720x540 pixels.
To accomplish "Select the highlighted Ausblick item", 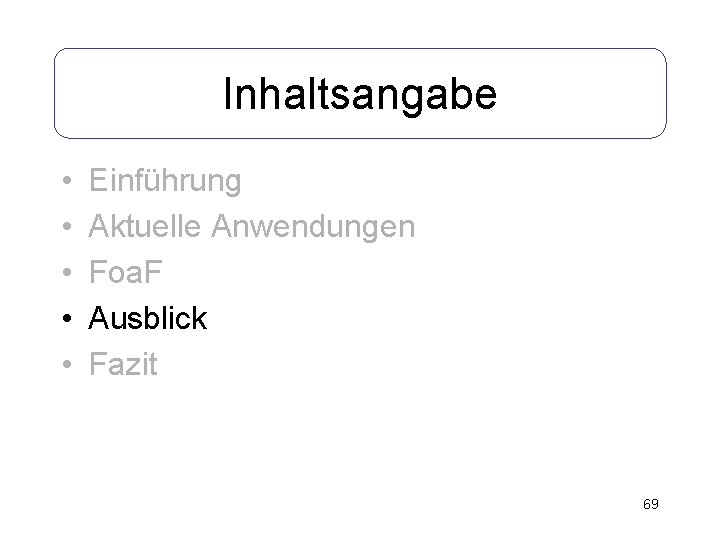I will pos(148,318).
